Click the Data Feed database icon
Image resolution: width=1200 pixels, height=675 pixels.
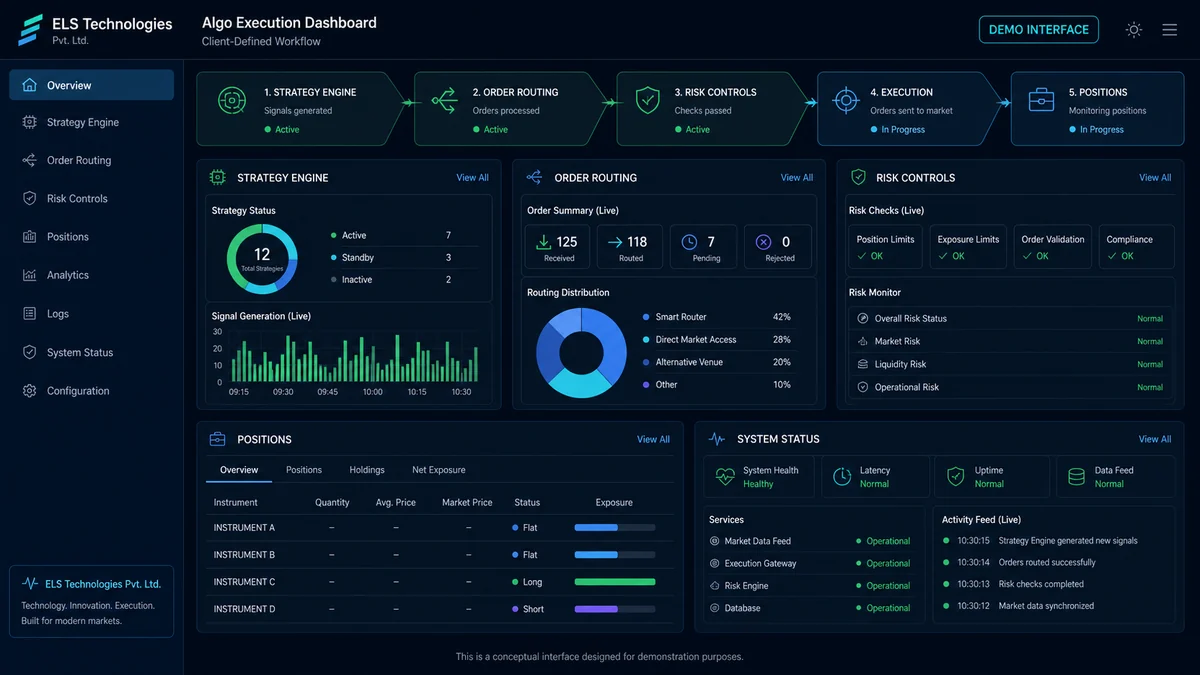[1076, 477]
